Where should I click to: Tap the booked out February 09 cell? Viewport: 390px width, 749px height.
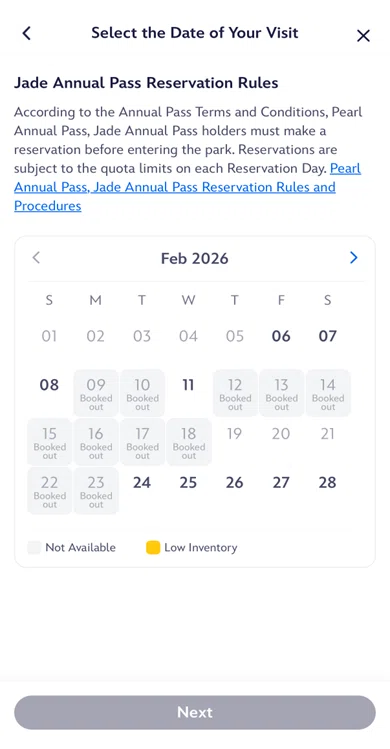pos(96,393)
